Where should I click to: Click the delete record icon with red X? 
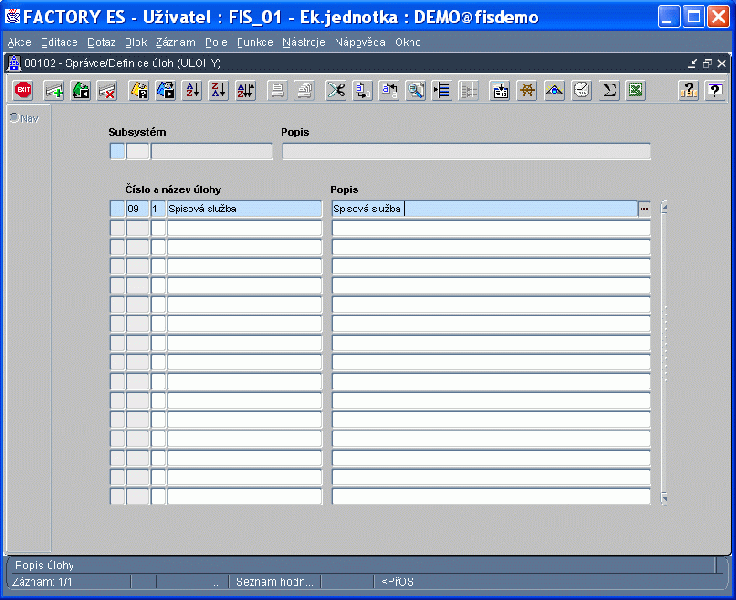click(x=107, y=90)
